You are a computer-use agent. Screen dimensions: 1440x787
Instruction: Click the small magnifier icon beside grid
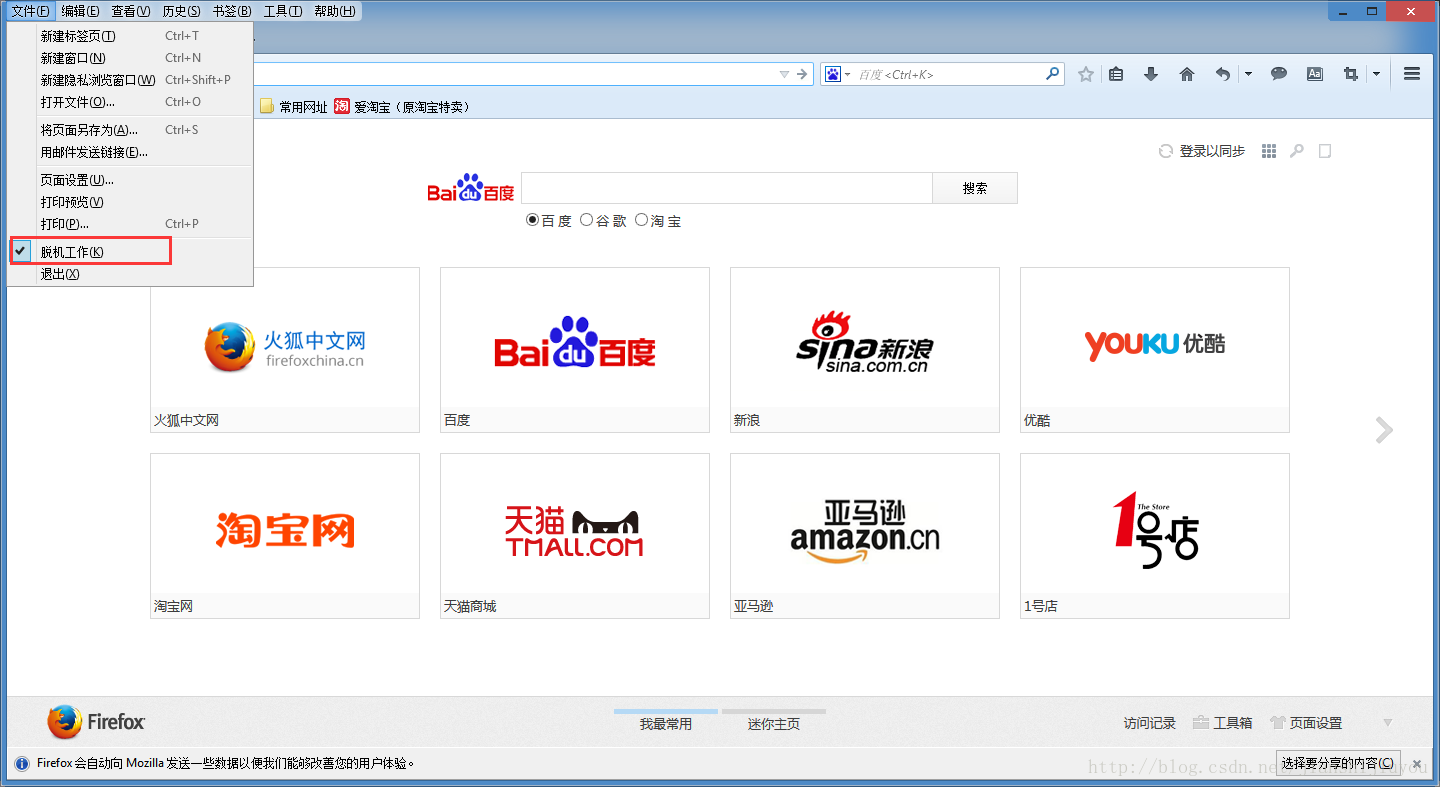click(1297, 151)
